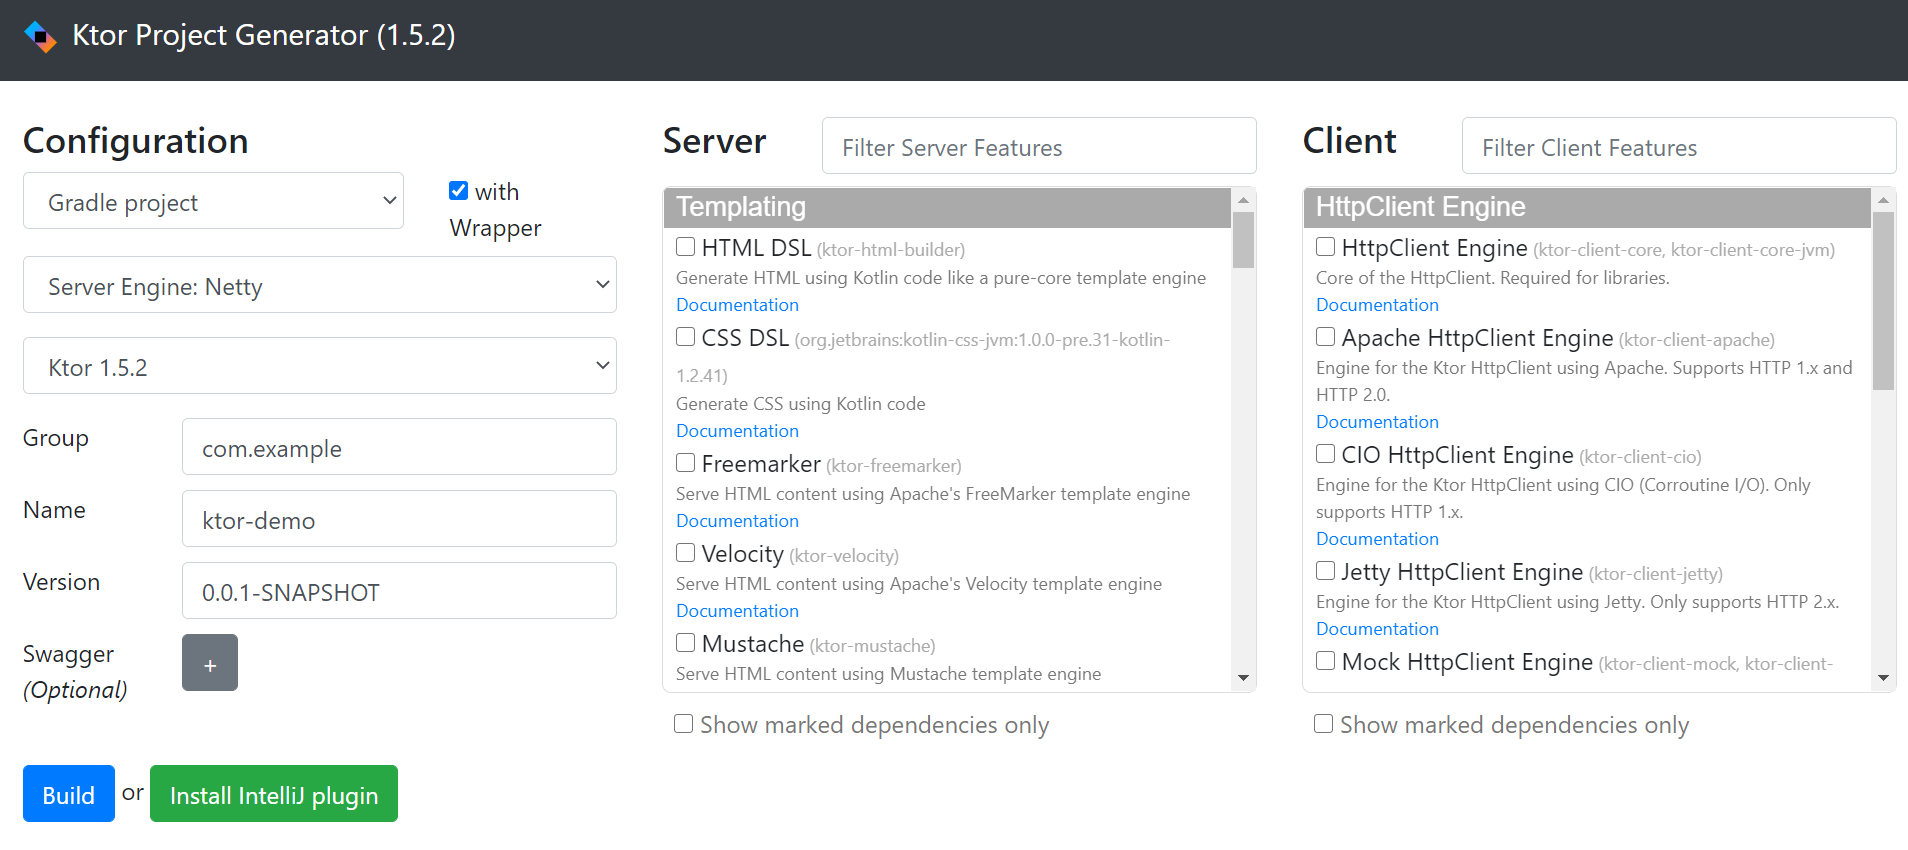Image resolution: width=1908 pixels, height=850 pixels.
Task: Focus the Filter Client Features field
Action: click(1679, 146)
